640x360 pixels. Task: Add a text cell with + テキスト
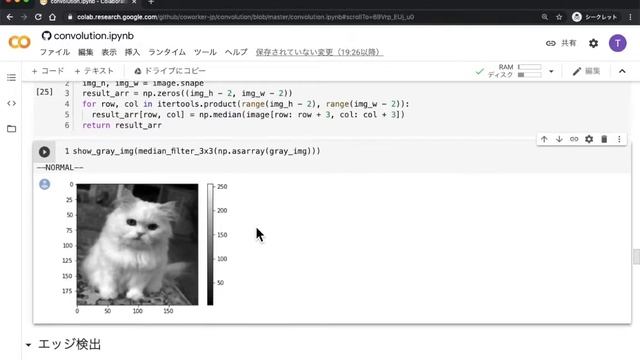(x=94, y=71)
